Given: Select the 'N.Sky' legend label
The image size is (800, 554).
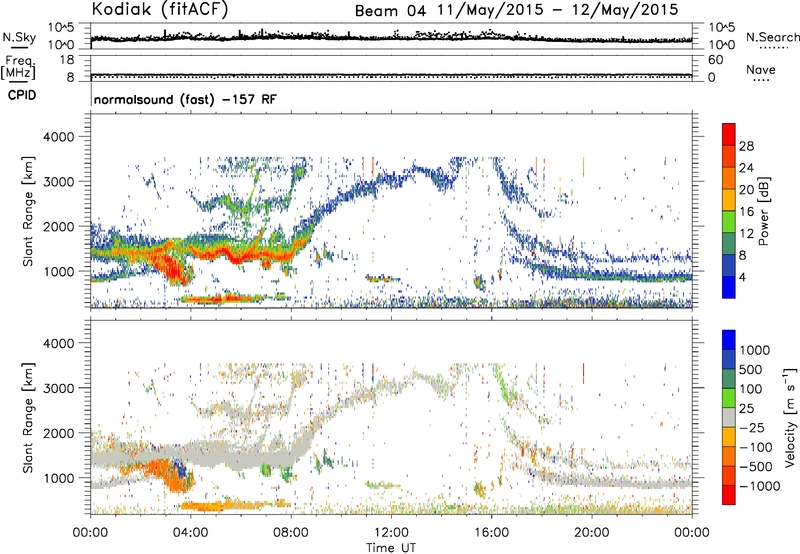Looking at the screenshot, I should [19, 37].
